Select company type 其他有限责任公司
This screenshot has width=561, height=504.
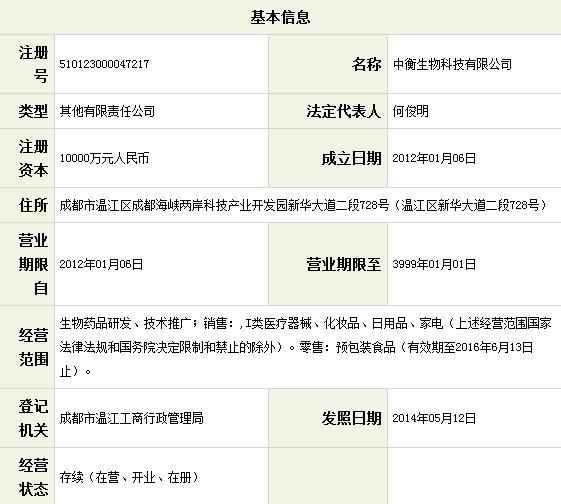pyautogui.click(x=107, y=111)
